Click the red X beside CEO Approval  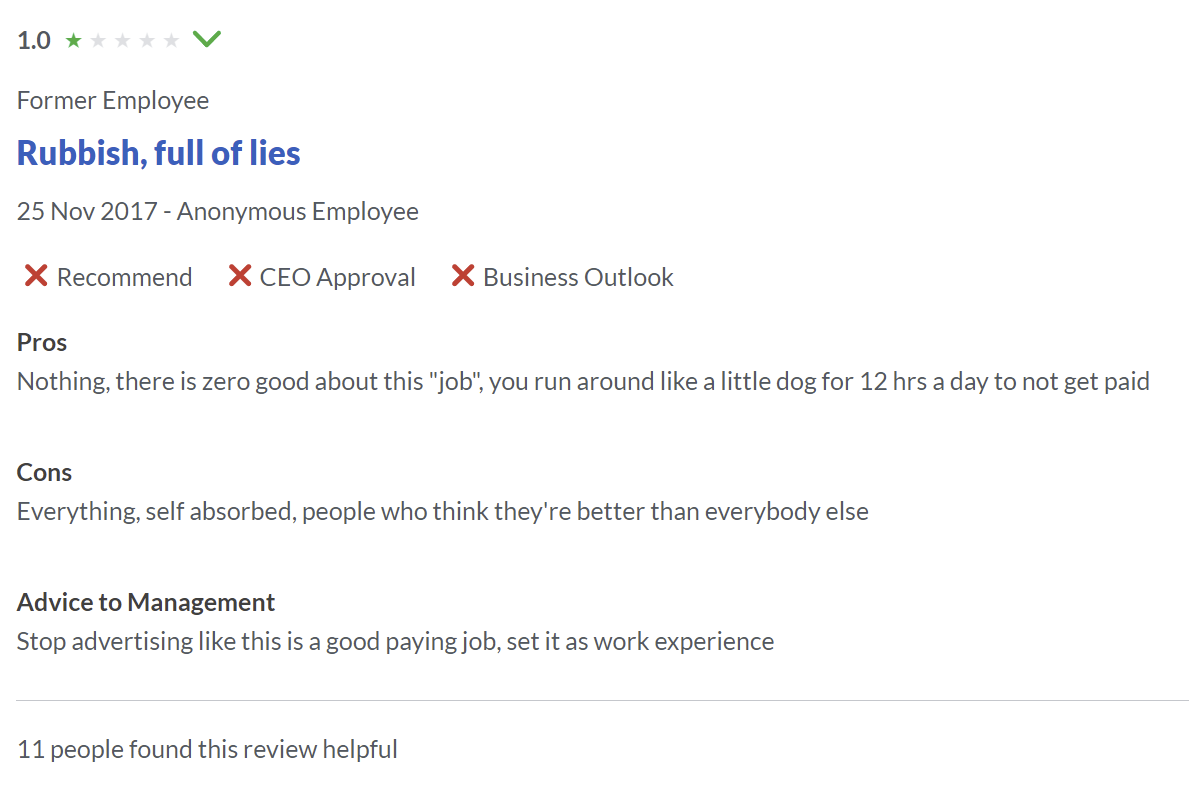point(240,275)
